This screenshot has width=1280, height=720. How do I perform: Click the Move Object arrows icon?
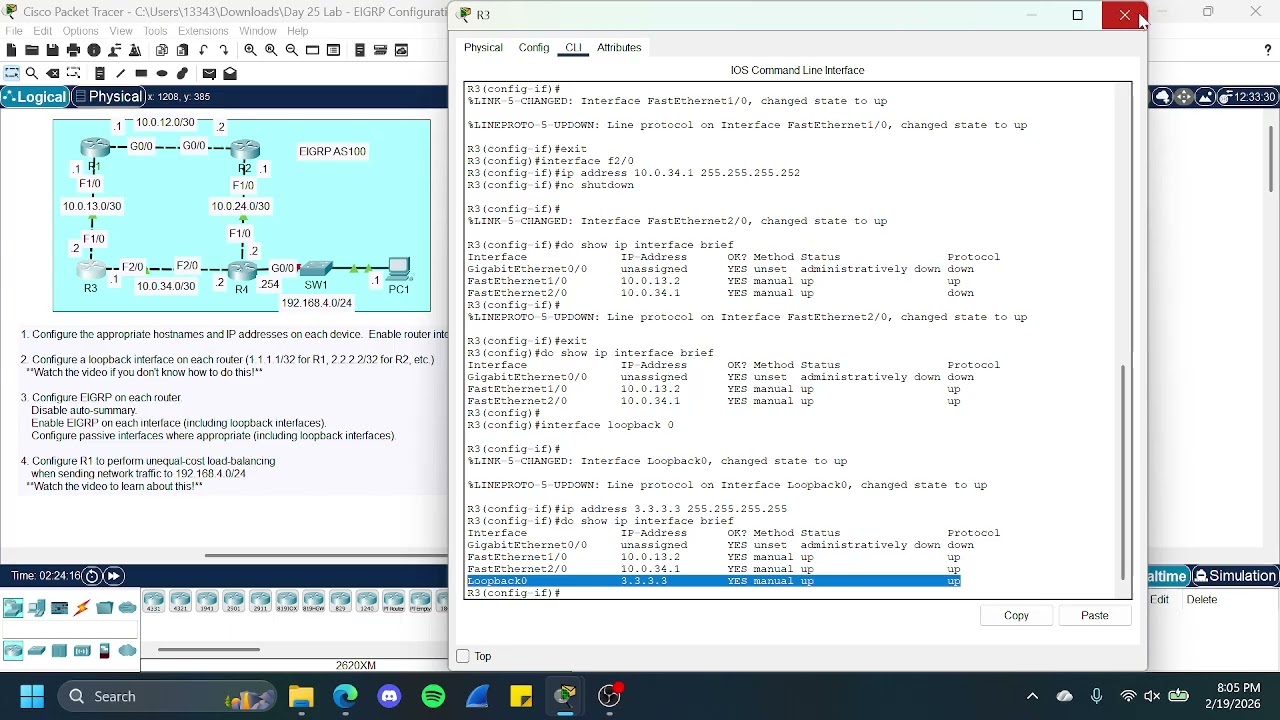(1184, 97)
